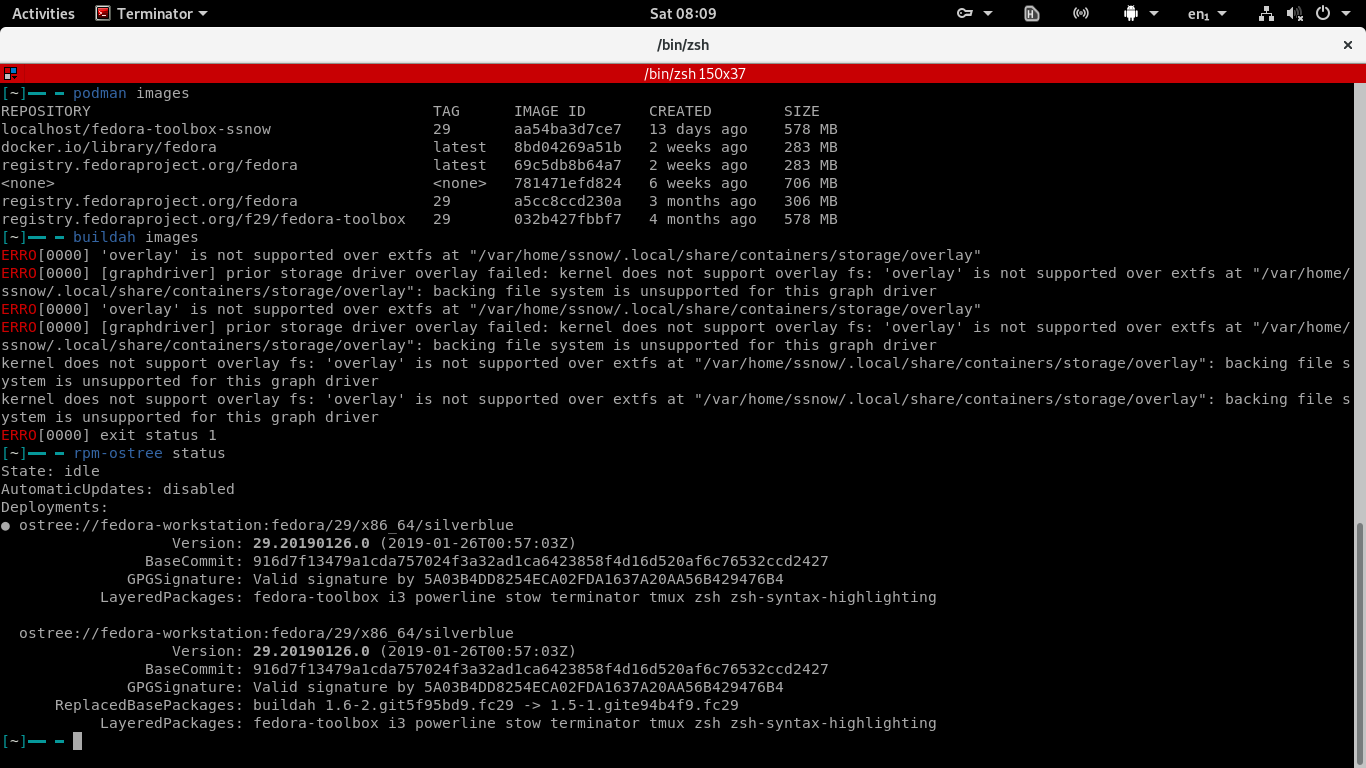Click the '6 weeks ago' created value
The image size is (1366, 768).
[x=698, y=183]
